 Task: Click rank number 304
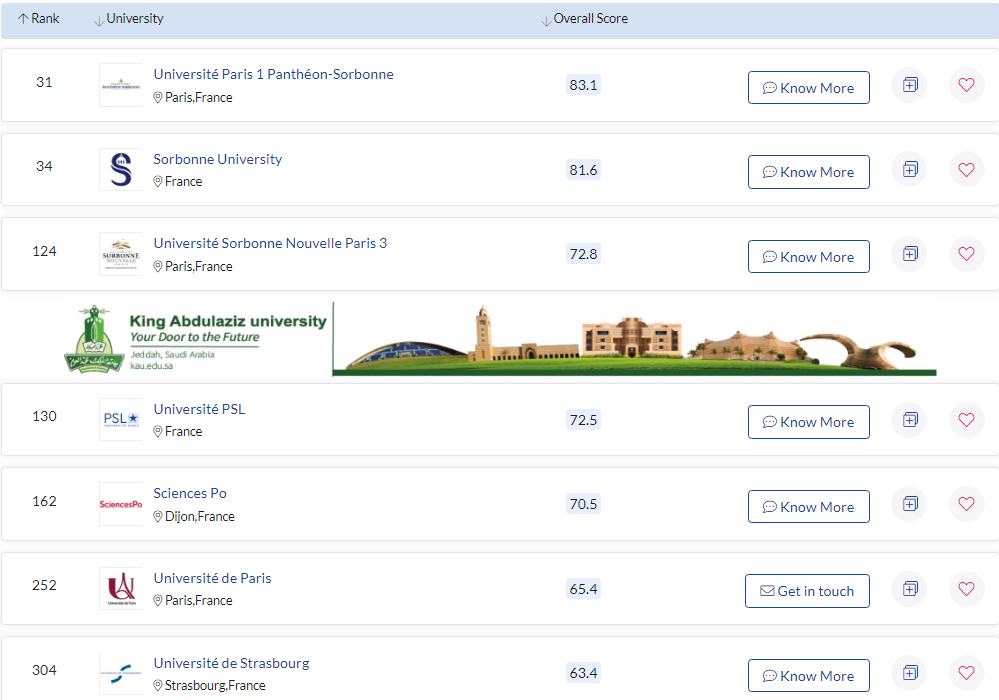pos(44,670)
